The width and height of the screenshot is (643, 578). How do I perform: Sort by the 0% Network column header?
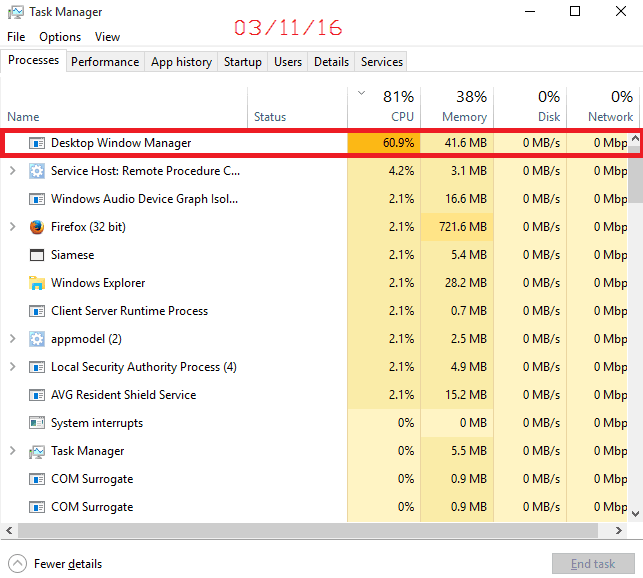click(x=603, y=107)
